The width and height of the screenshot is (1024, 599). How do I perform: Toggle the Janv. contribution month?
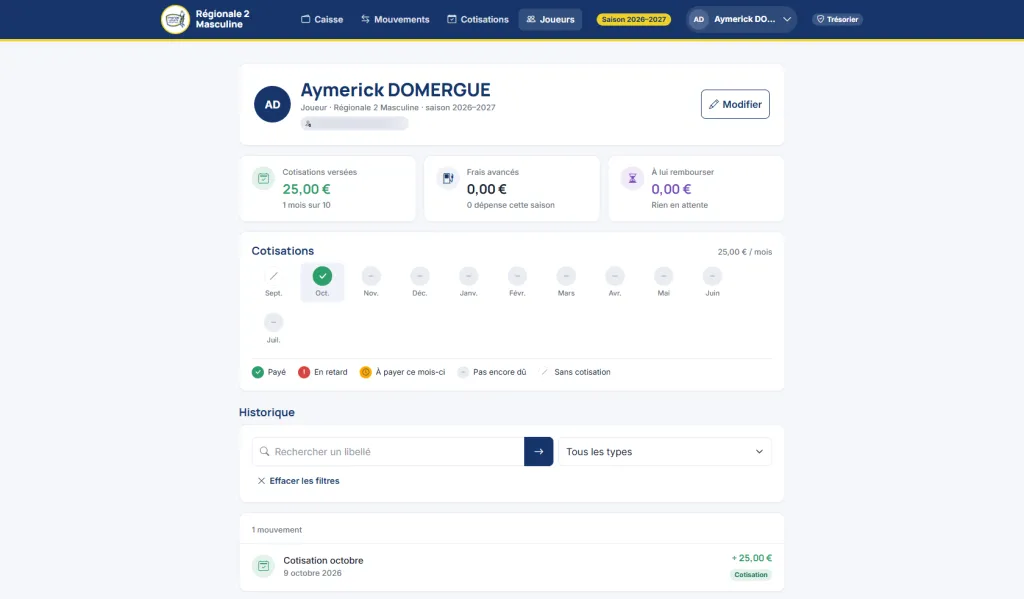(x=468, y=282)
